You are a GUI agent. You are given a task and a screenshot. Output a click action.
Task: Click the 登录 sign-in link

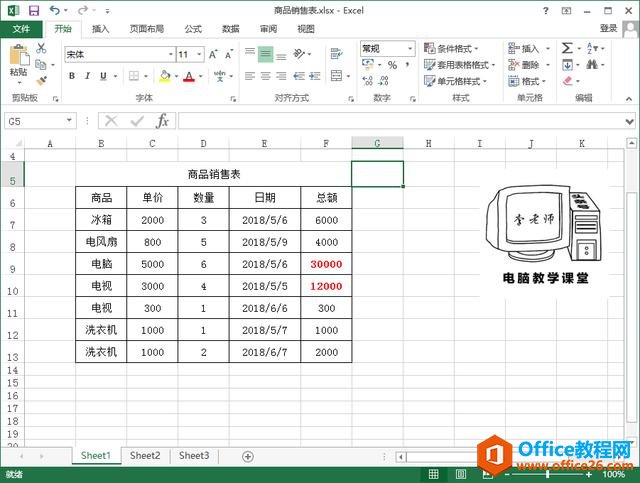pos(608,29)
